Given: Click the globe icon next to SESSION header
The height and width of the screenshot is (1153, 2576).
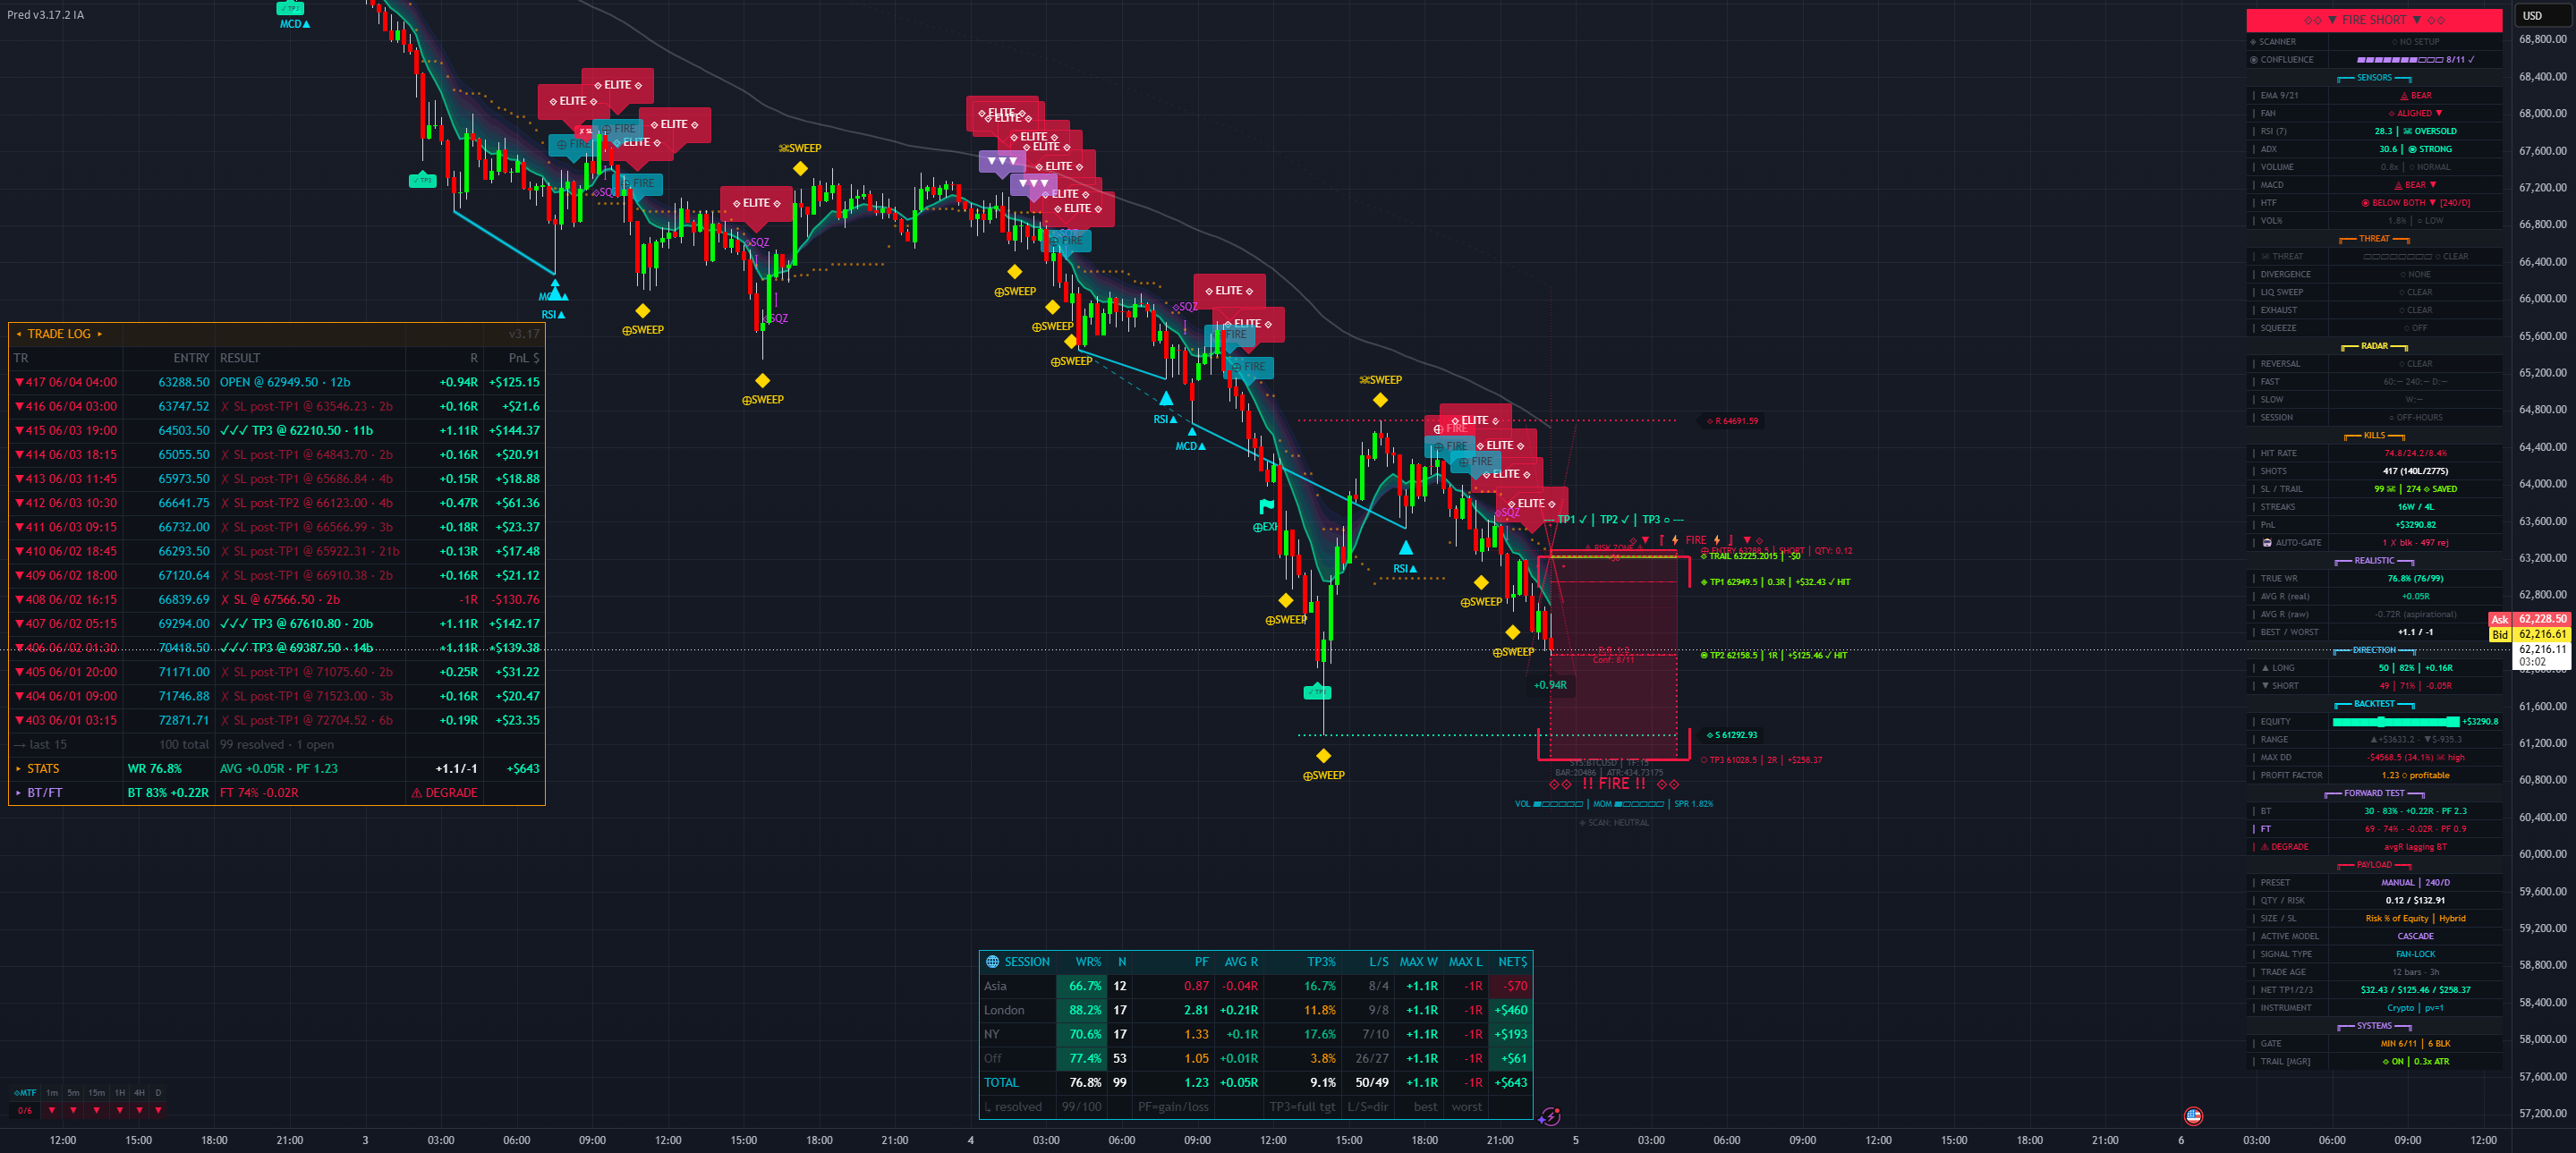Looking at the screenshot, I should [992, 962].
